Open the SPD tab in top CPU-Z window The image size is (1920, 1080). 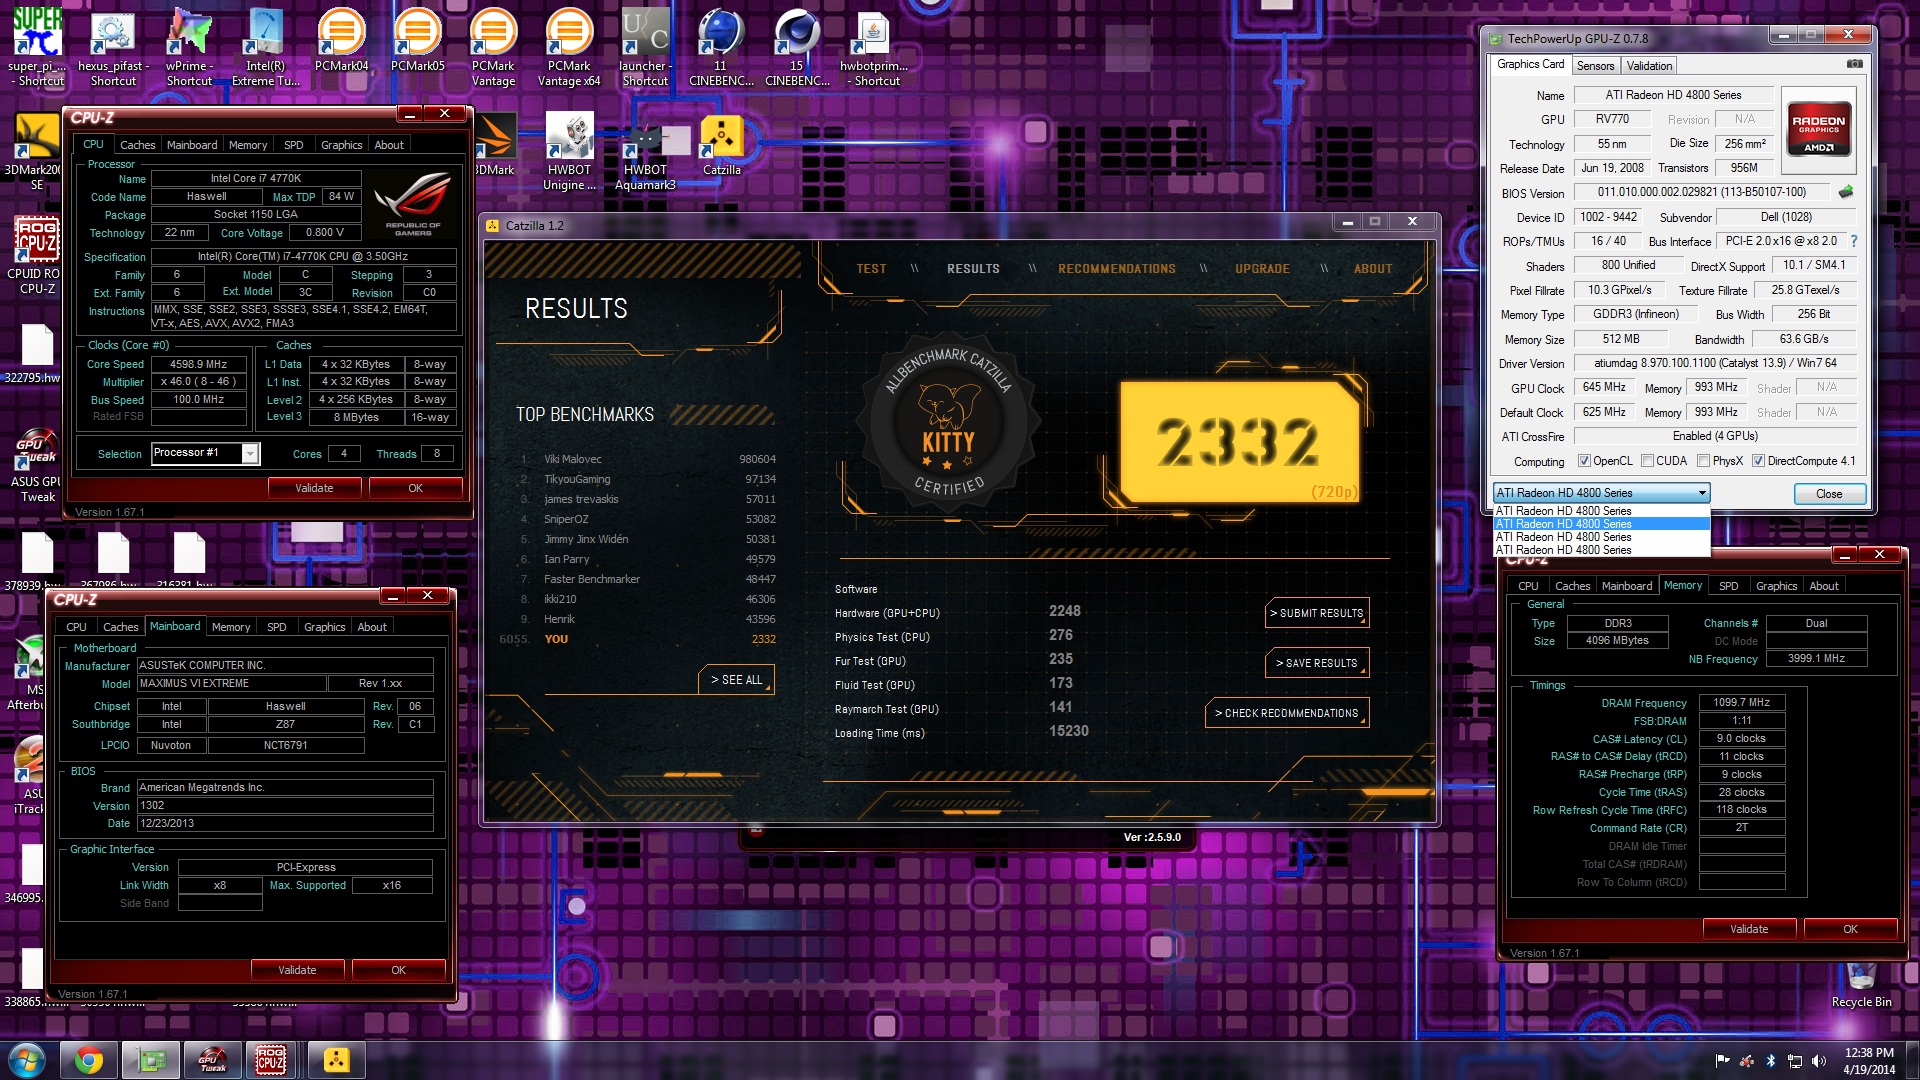[x=293, y=145]
